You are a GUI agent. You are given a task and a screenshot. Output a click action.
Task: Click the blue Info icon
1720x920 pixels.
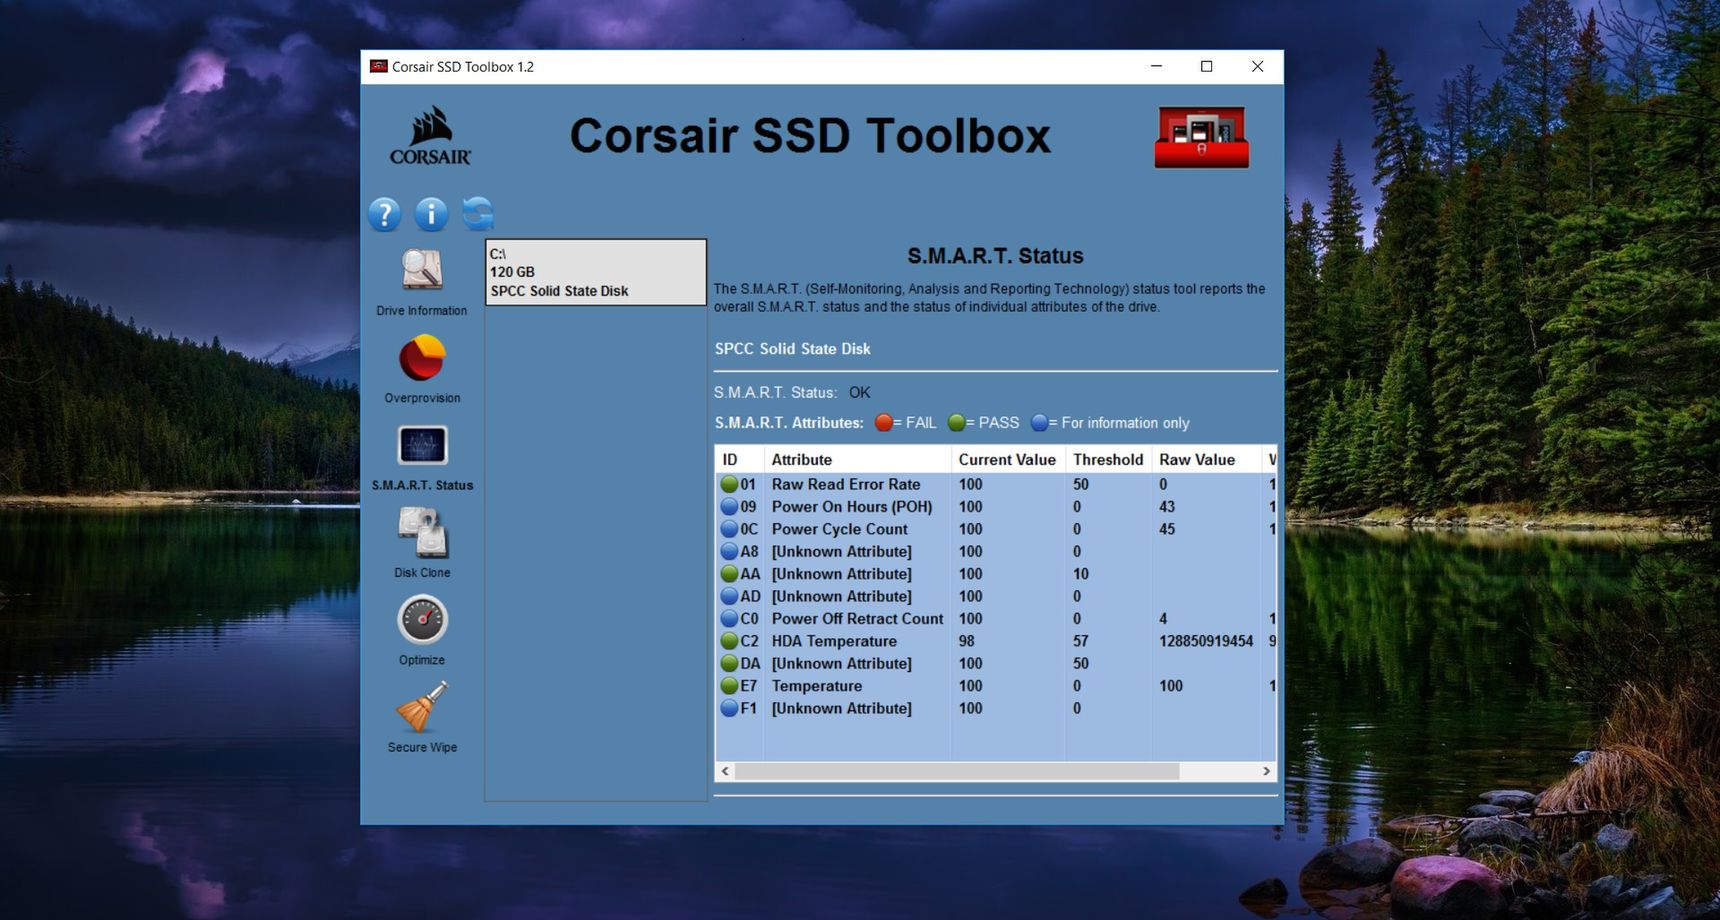pos(431,214)
